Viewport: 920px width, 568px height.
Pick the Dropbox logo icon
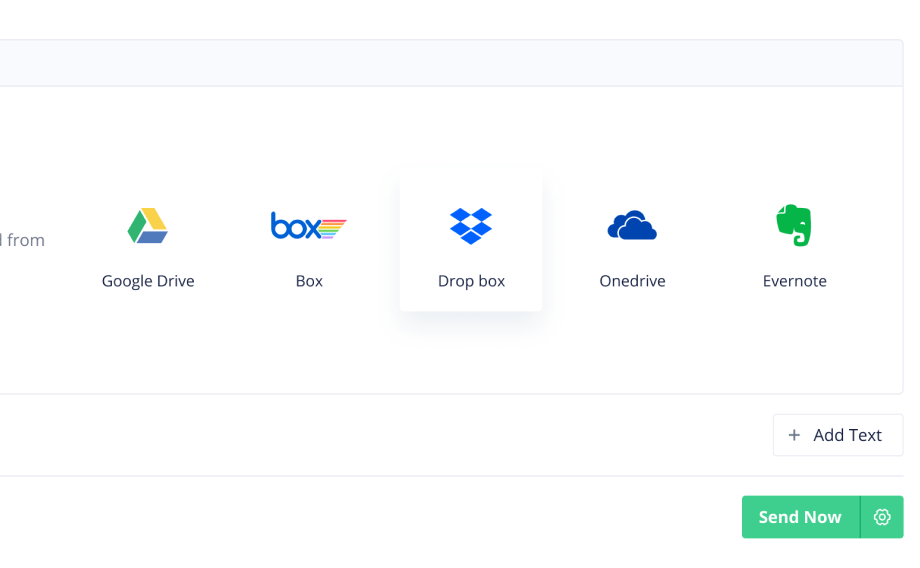click(x=471, y=226)
